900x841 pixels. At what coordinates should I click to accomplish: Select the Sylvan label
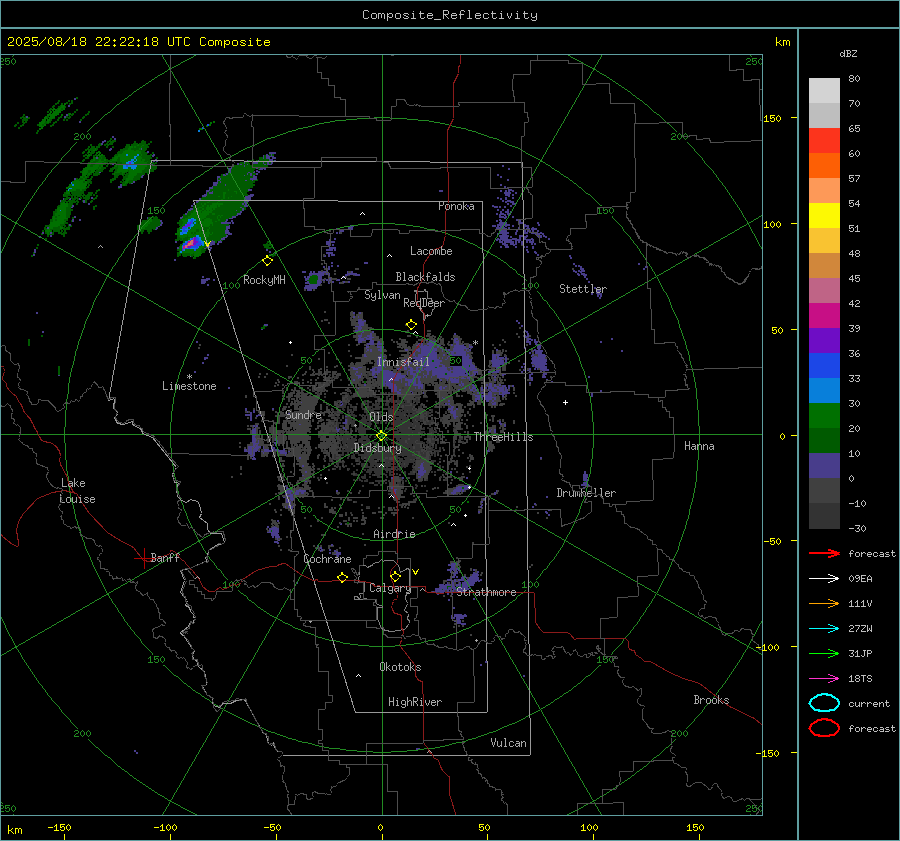coord(382,295)
